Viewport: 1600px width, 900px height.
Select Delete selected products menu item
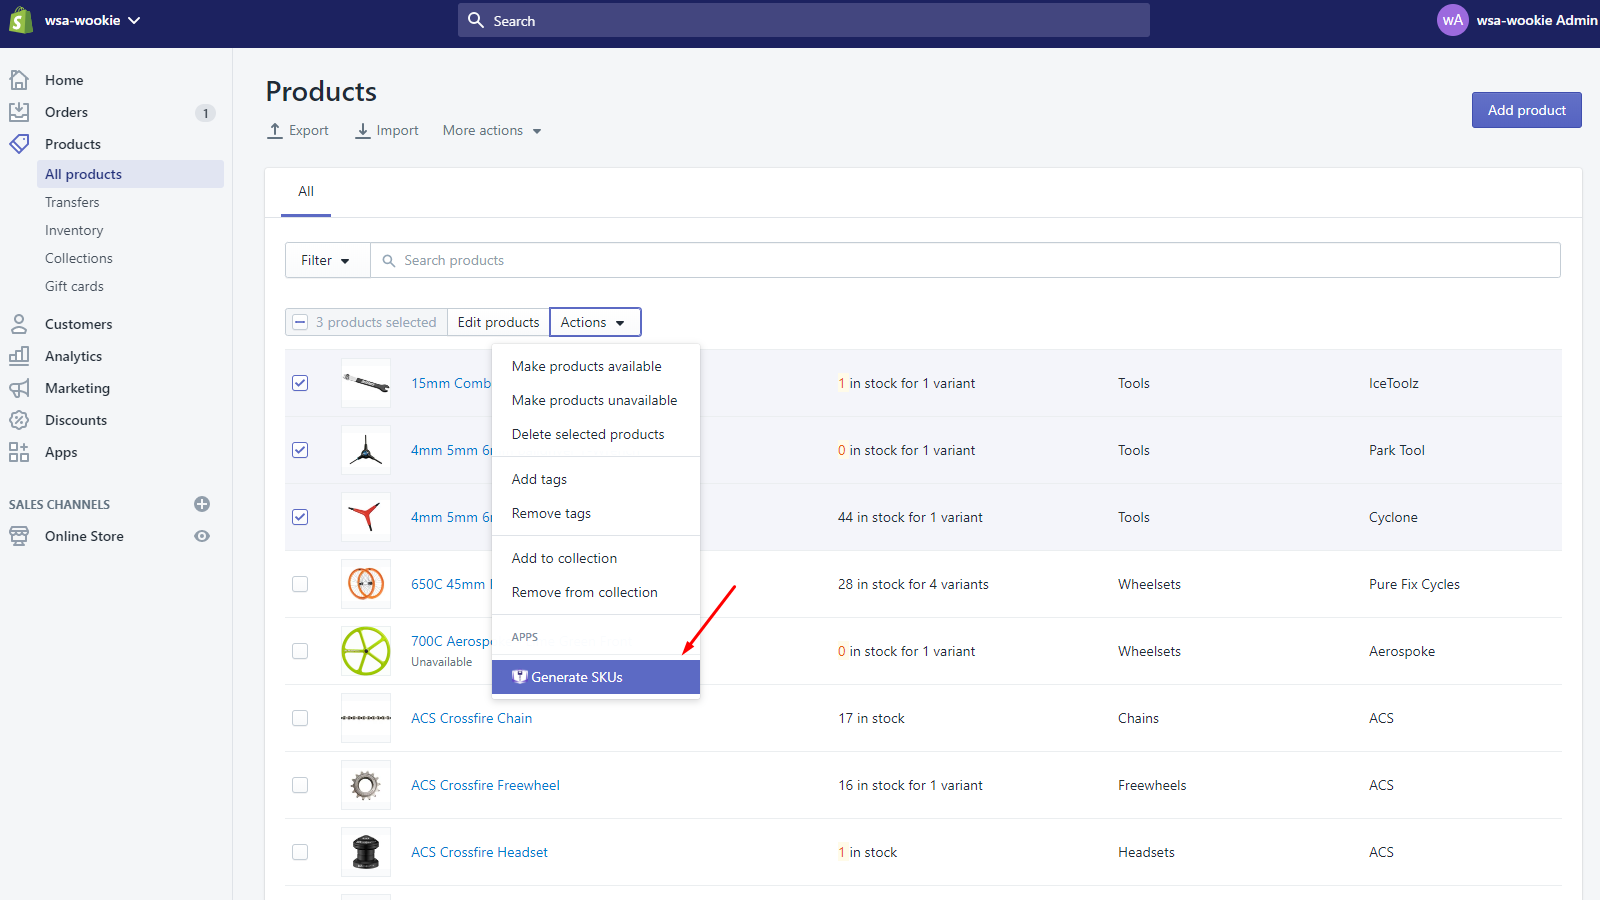(588, 434)
